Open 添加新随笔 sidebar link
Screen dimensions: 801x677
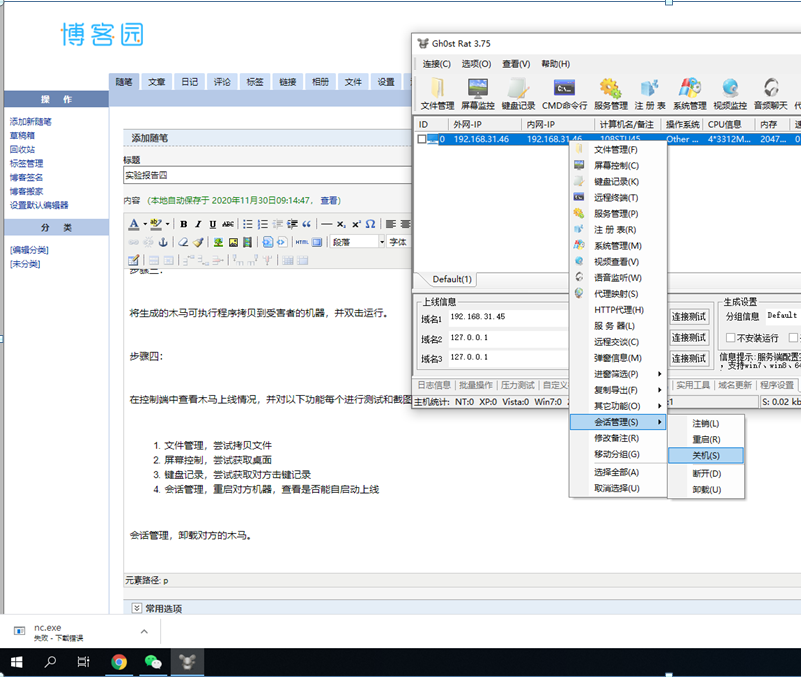[31, 122]
